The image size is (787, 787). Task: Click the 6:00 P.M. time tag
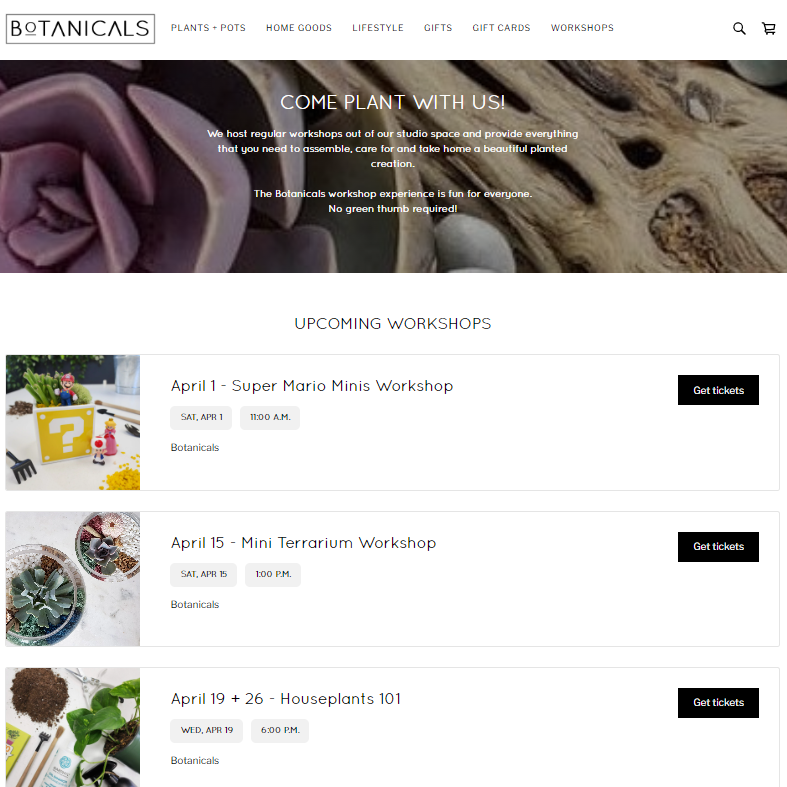coord(280,731)
